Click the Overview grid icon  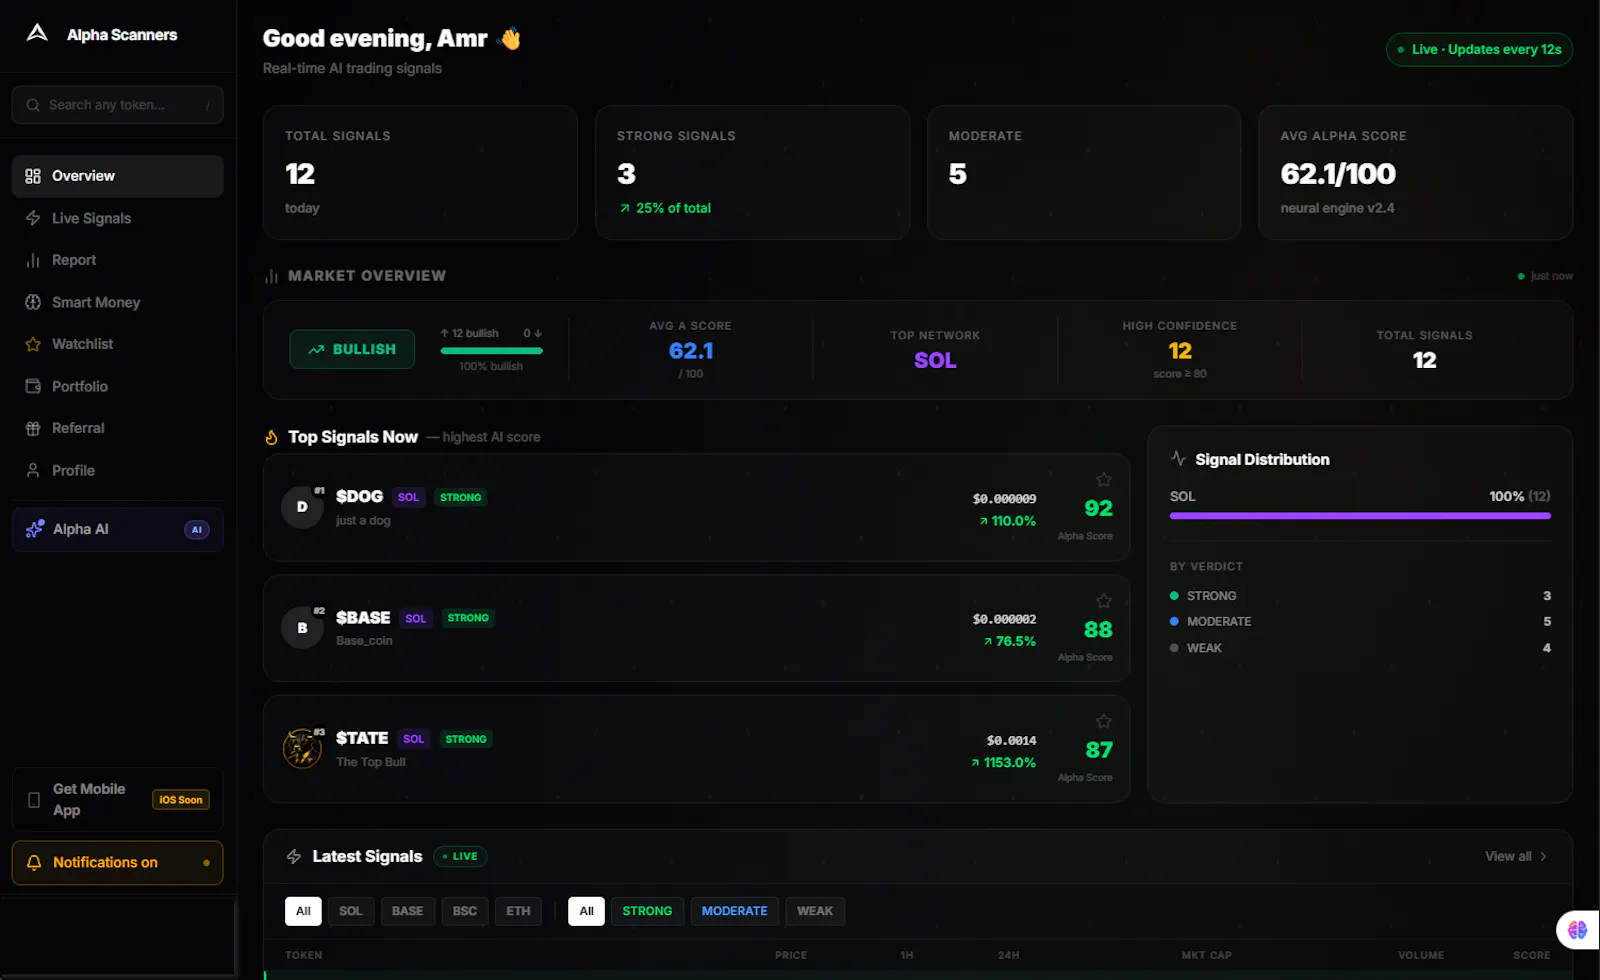click(33, 176)
